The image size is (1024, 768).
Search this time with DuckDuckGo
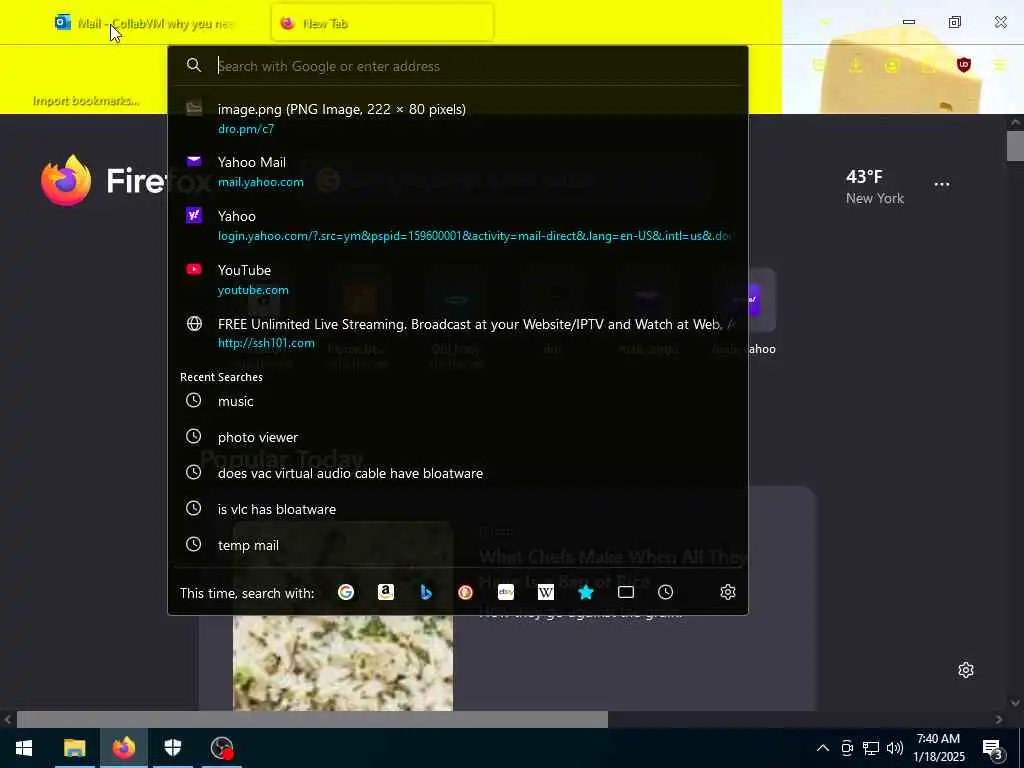pyautogui.click(x=466, y=592)
